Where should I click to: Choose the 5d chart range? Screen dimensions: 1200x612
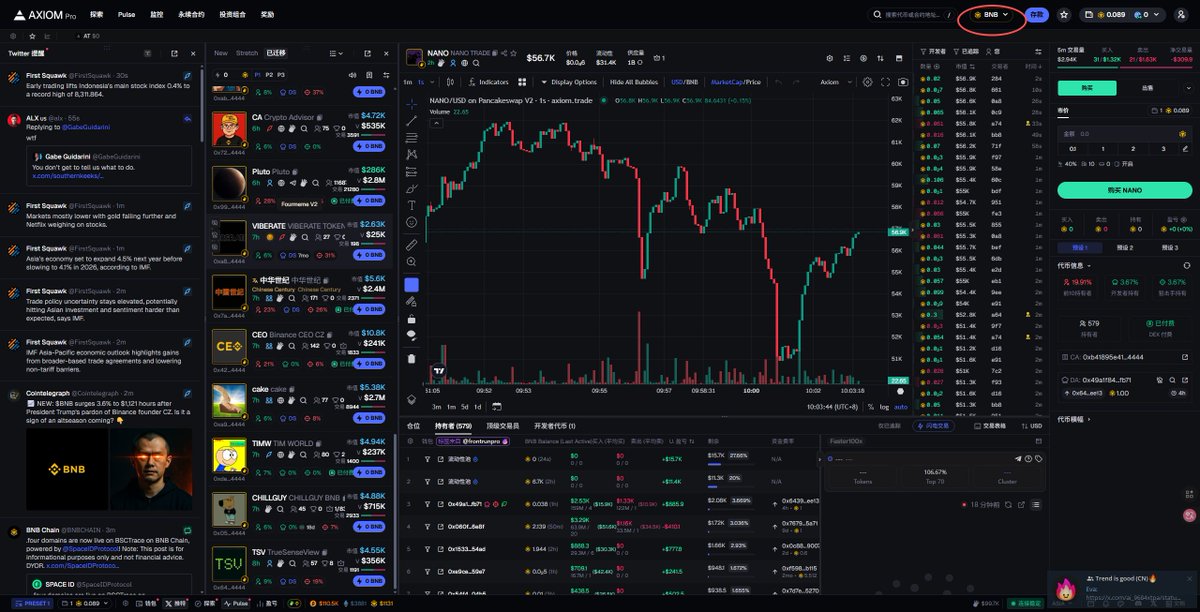[x=464, y=407]
